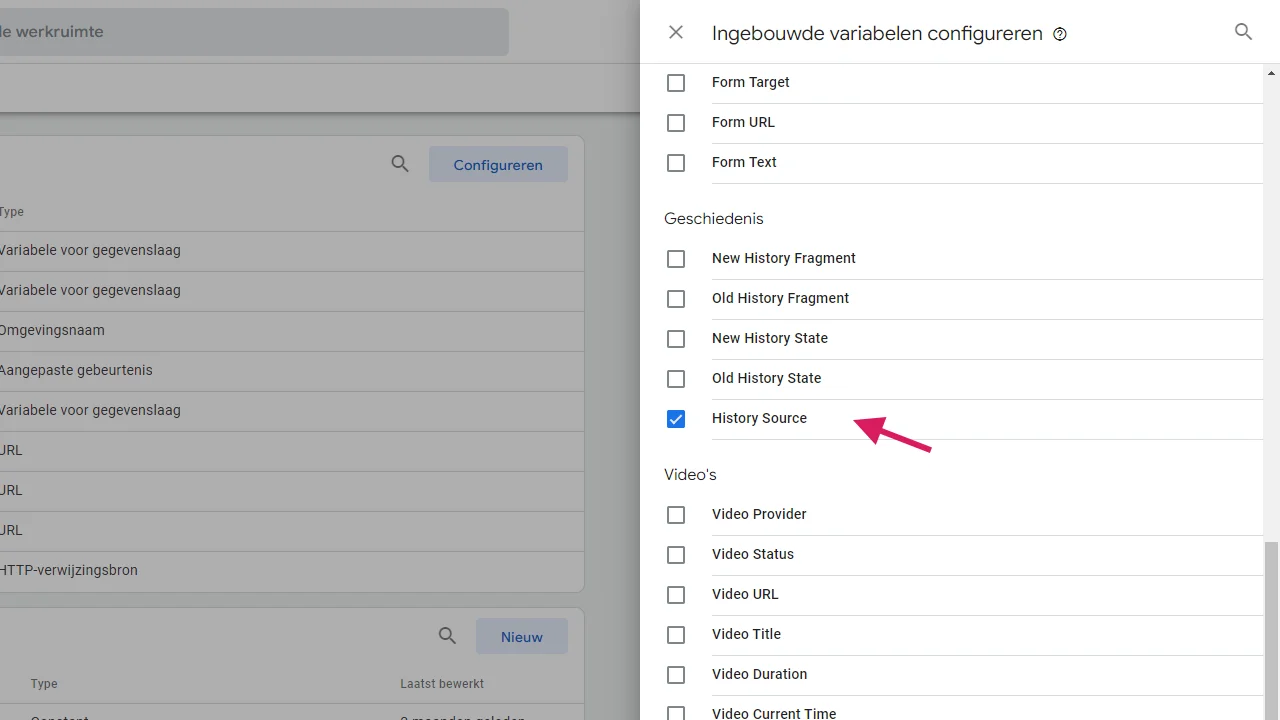Click the Configureren button

[x=498, y=165]
